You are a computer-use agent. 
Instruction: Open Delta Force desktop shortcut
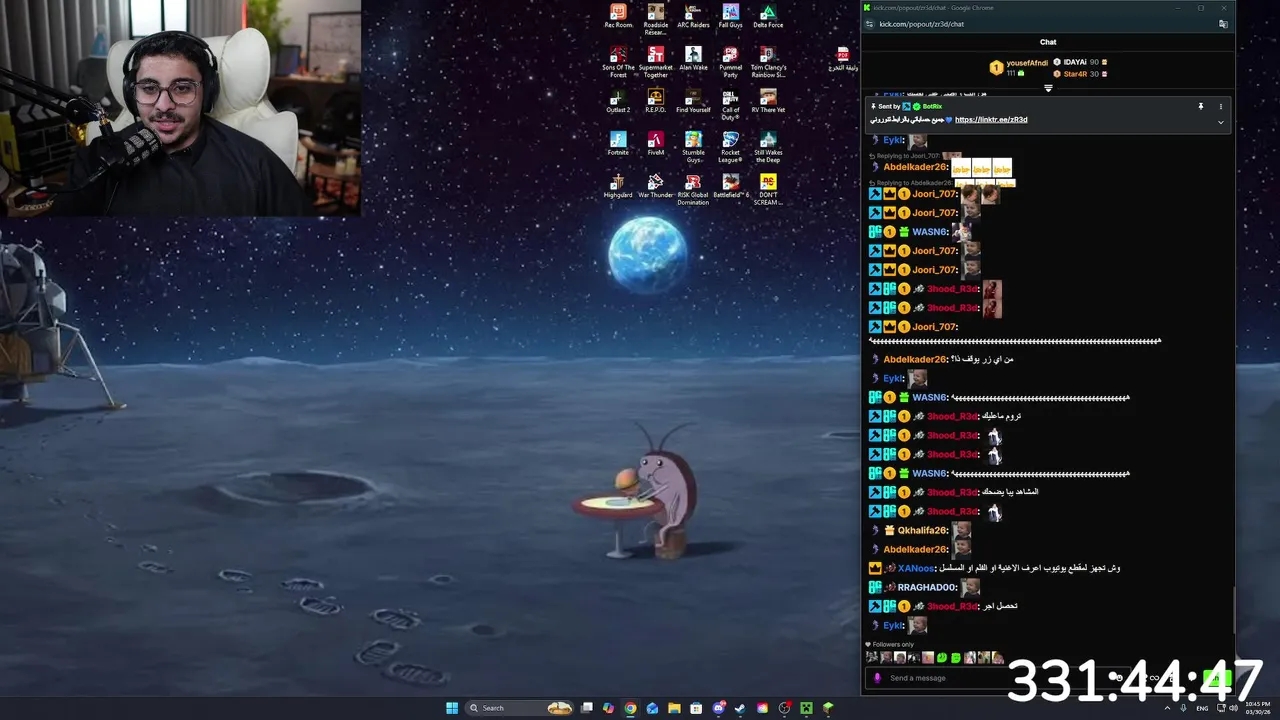768,16
